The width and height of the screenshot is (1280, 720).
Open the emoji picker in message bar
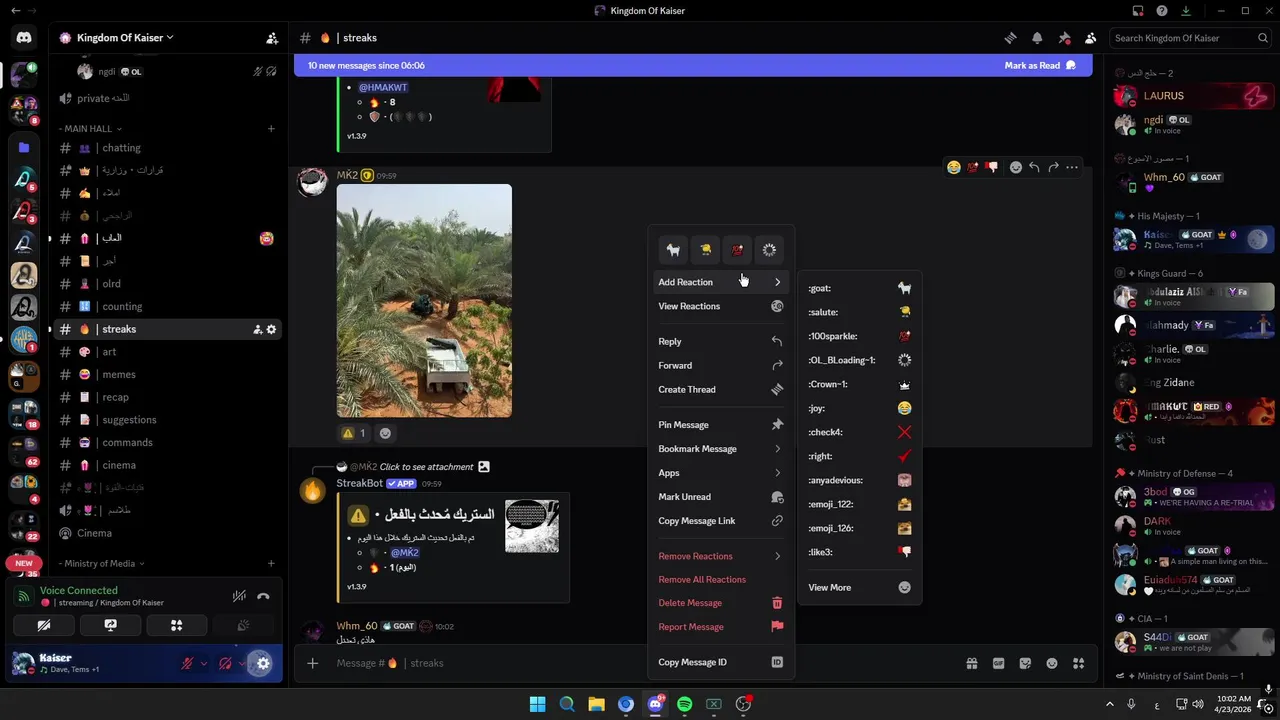(1052, 663)
